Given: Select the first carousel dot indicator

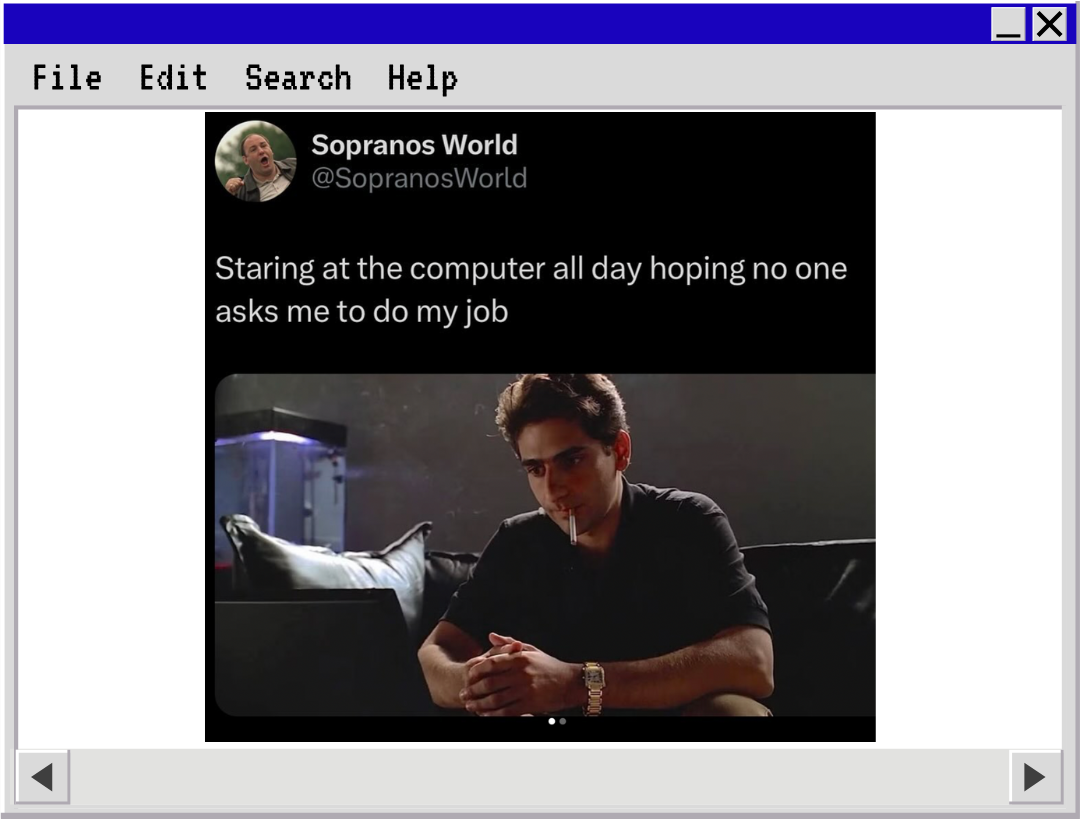Looking at the screenshot, I should pyautogui.click(x=552, y=721).
